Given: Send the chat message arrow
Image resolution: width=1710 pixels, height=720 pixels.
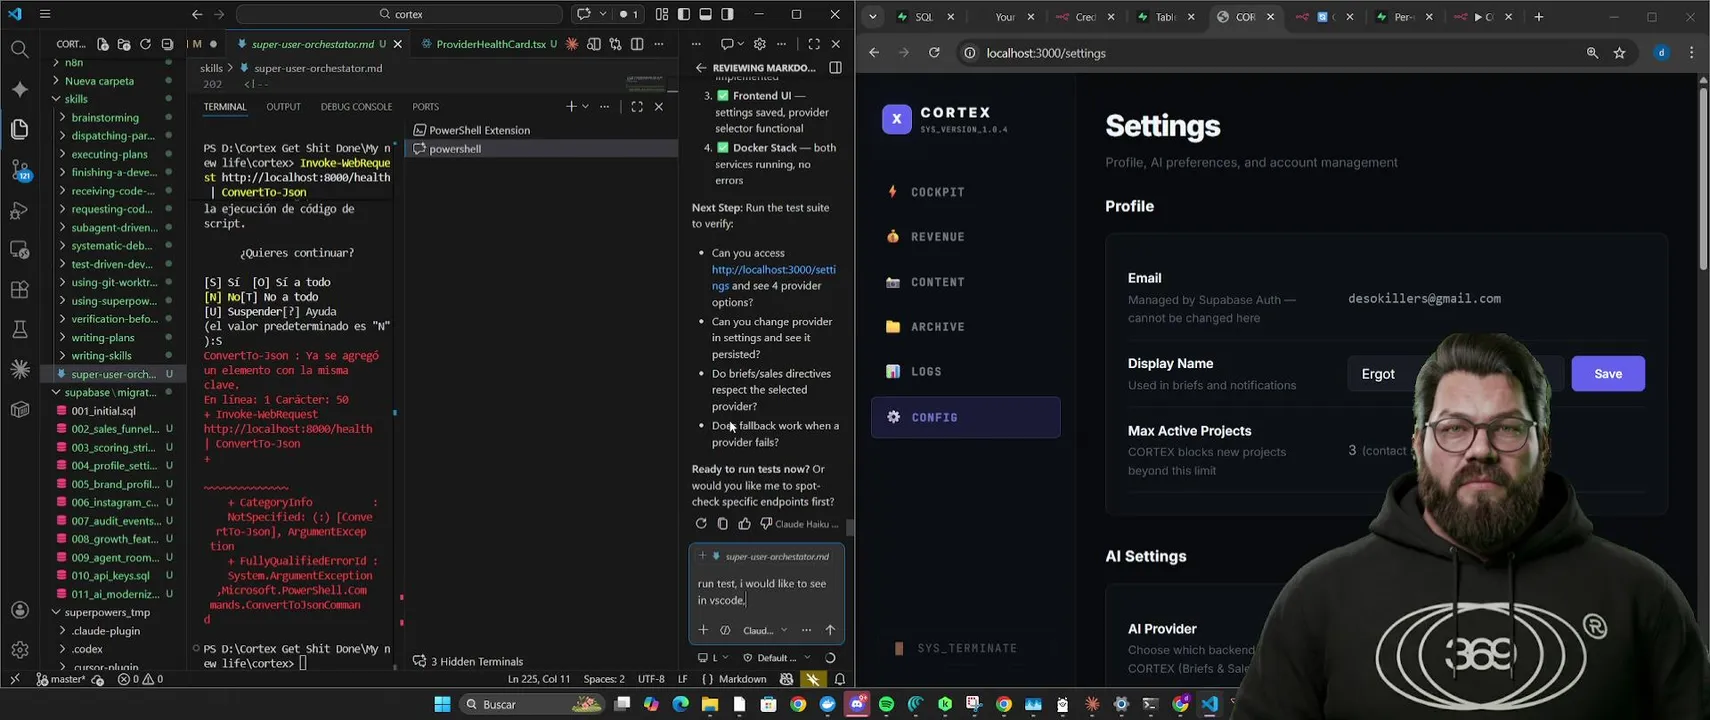Looking at the screenshot, I should point(830,630).
